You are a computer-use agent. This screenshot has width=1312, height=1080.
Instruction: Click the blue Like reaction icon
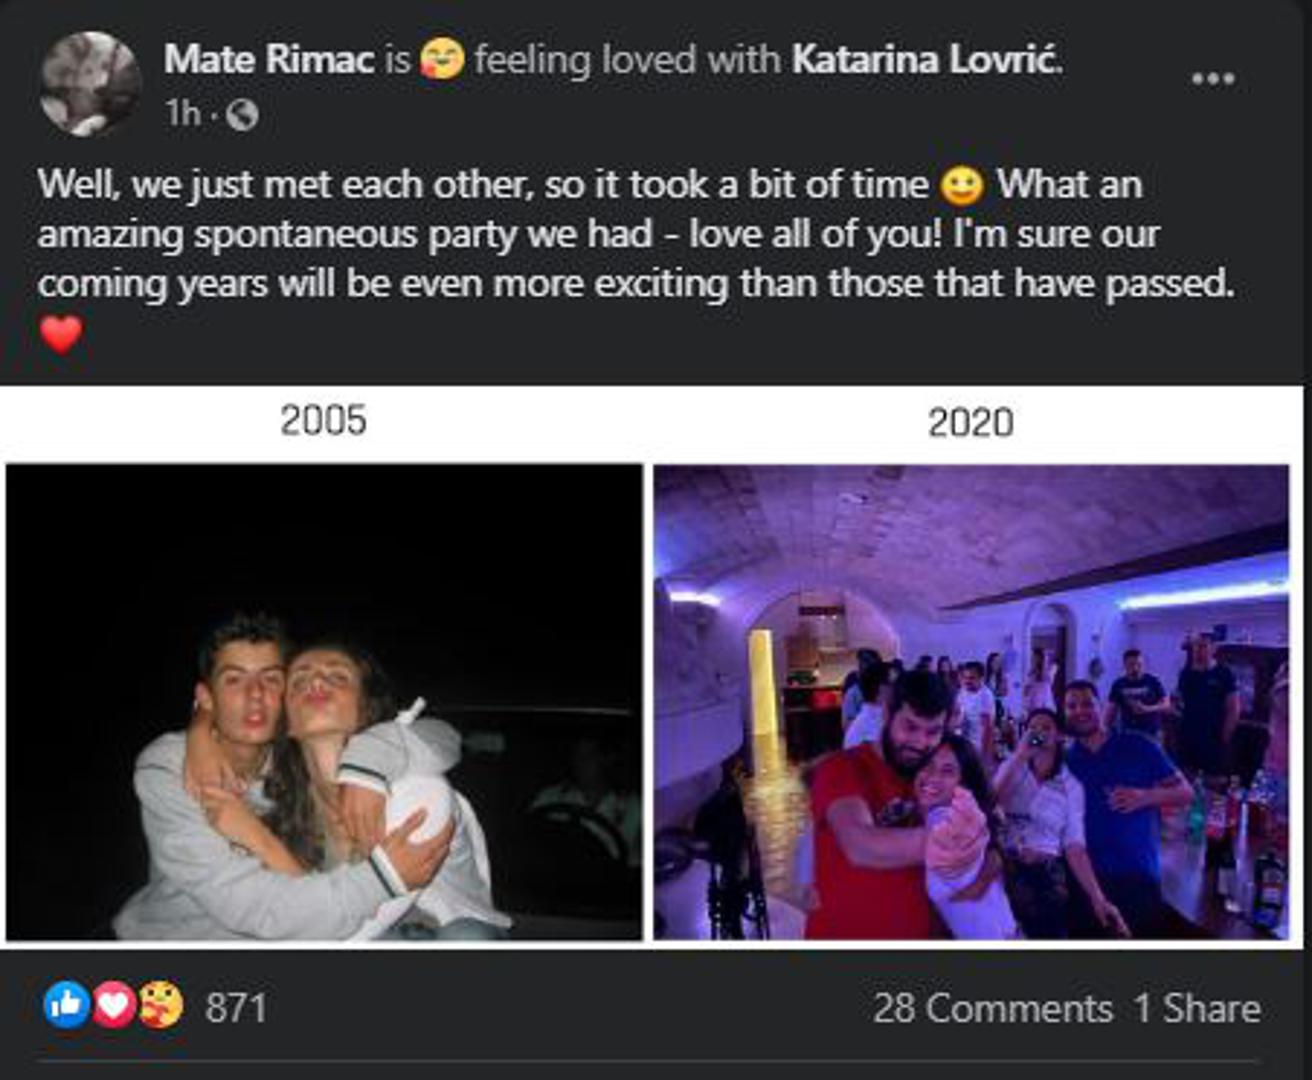coord(66,1006)
